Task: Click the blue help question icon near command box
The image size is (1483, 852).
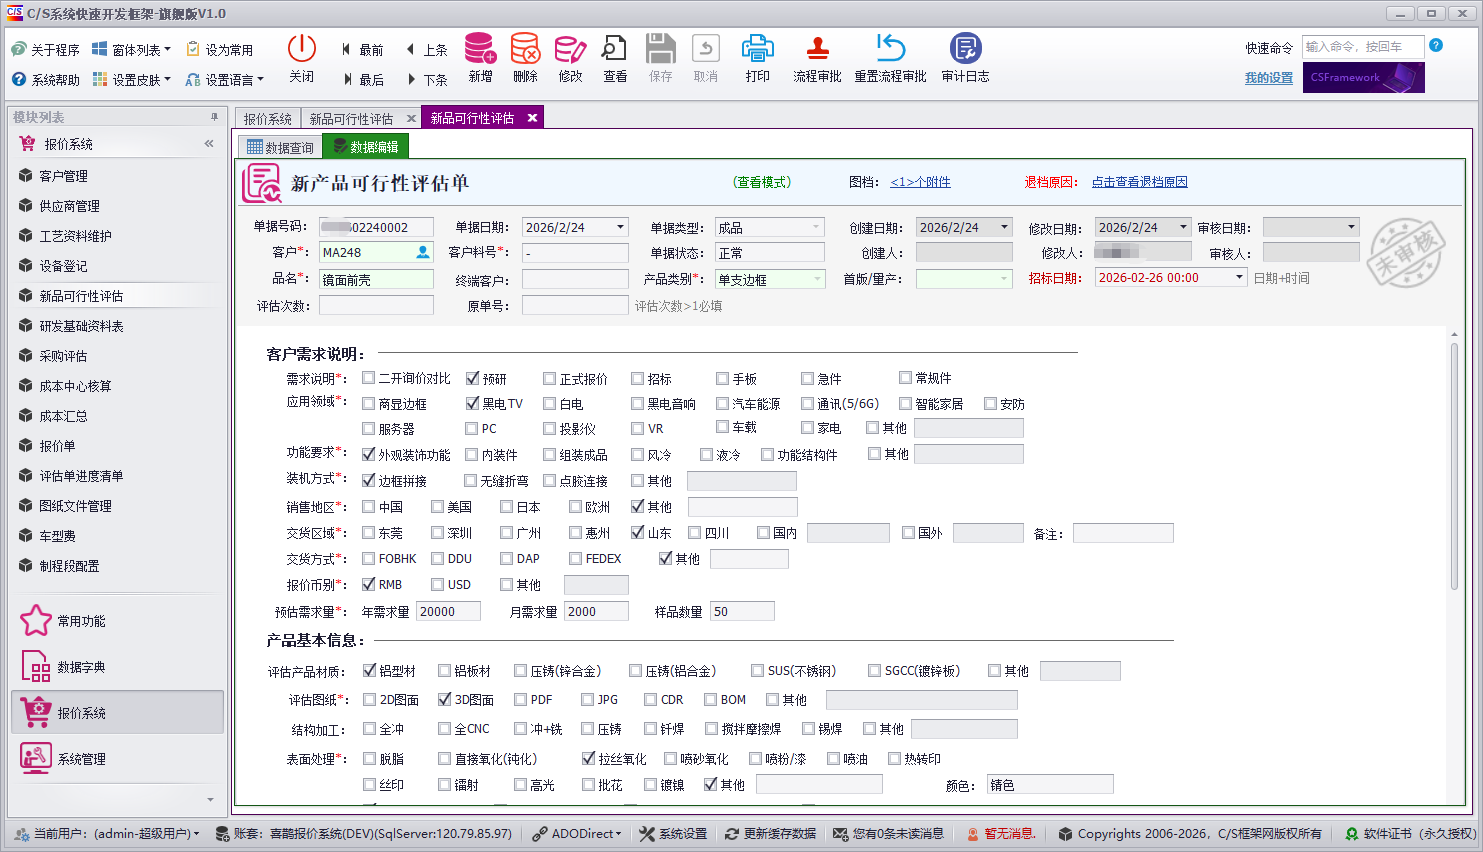Action: coord(1436,45)
